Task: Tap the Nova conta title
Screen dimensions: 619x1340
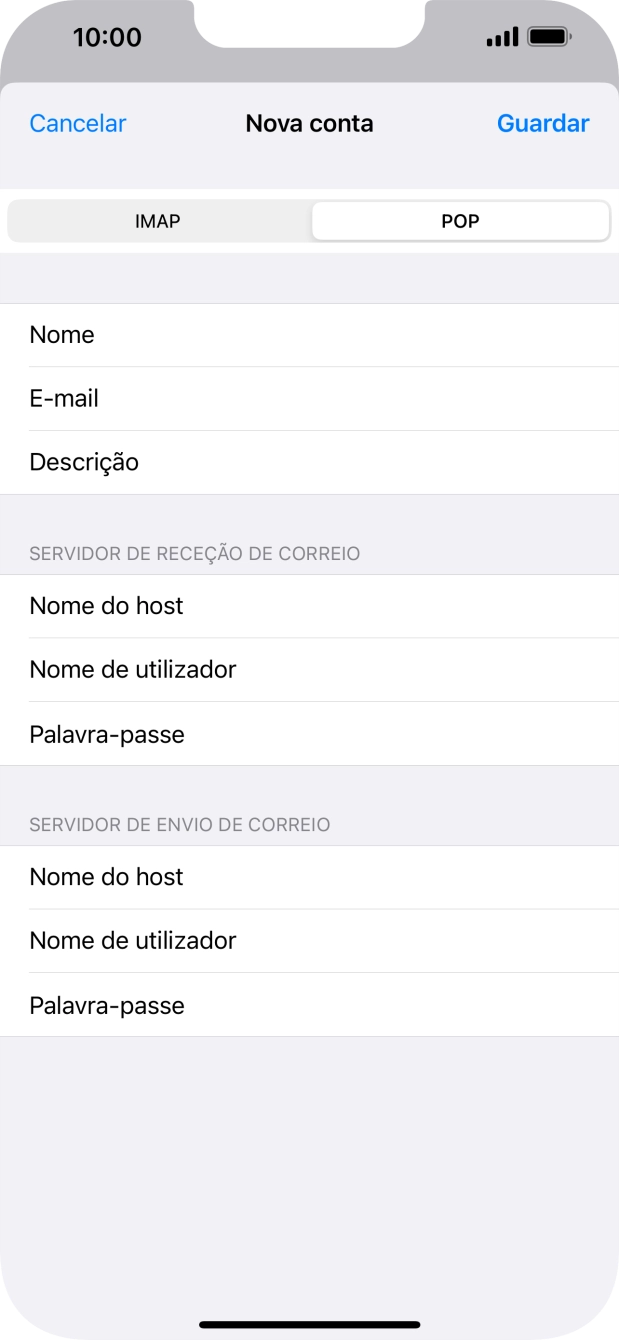Action: point(309,123)
